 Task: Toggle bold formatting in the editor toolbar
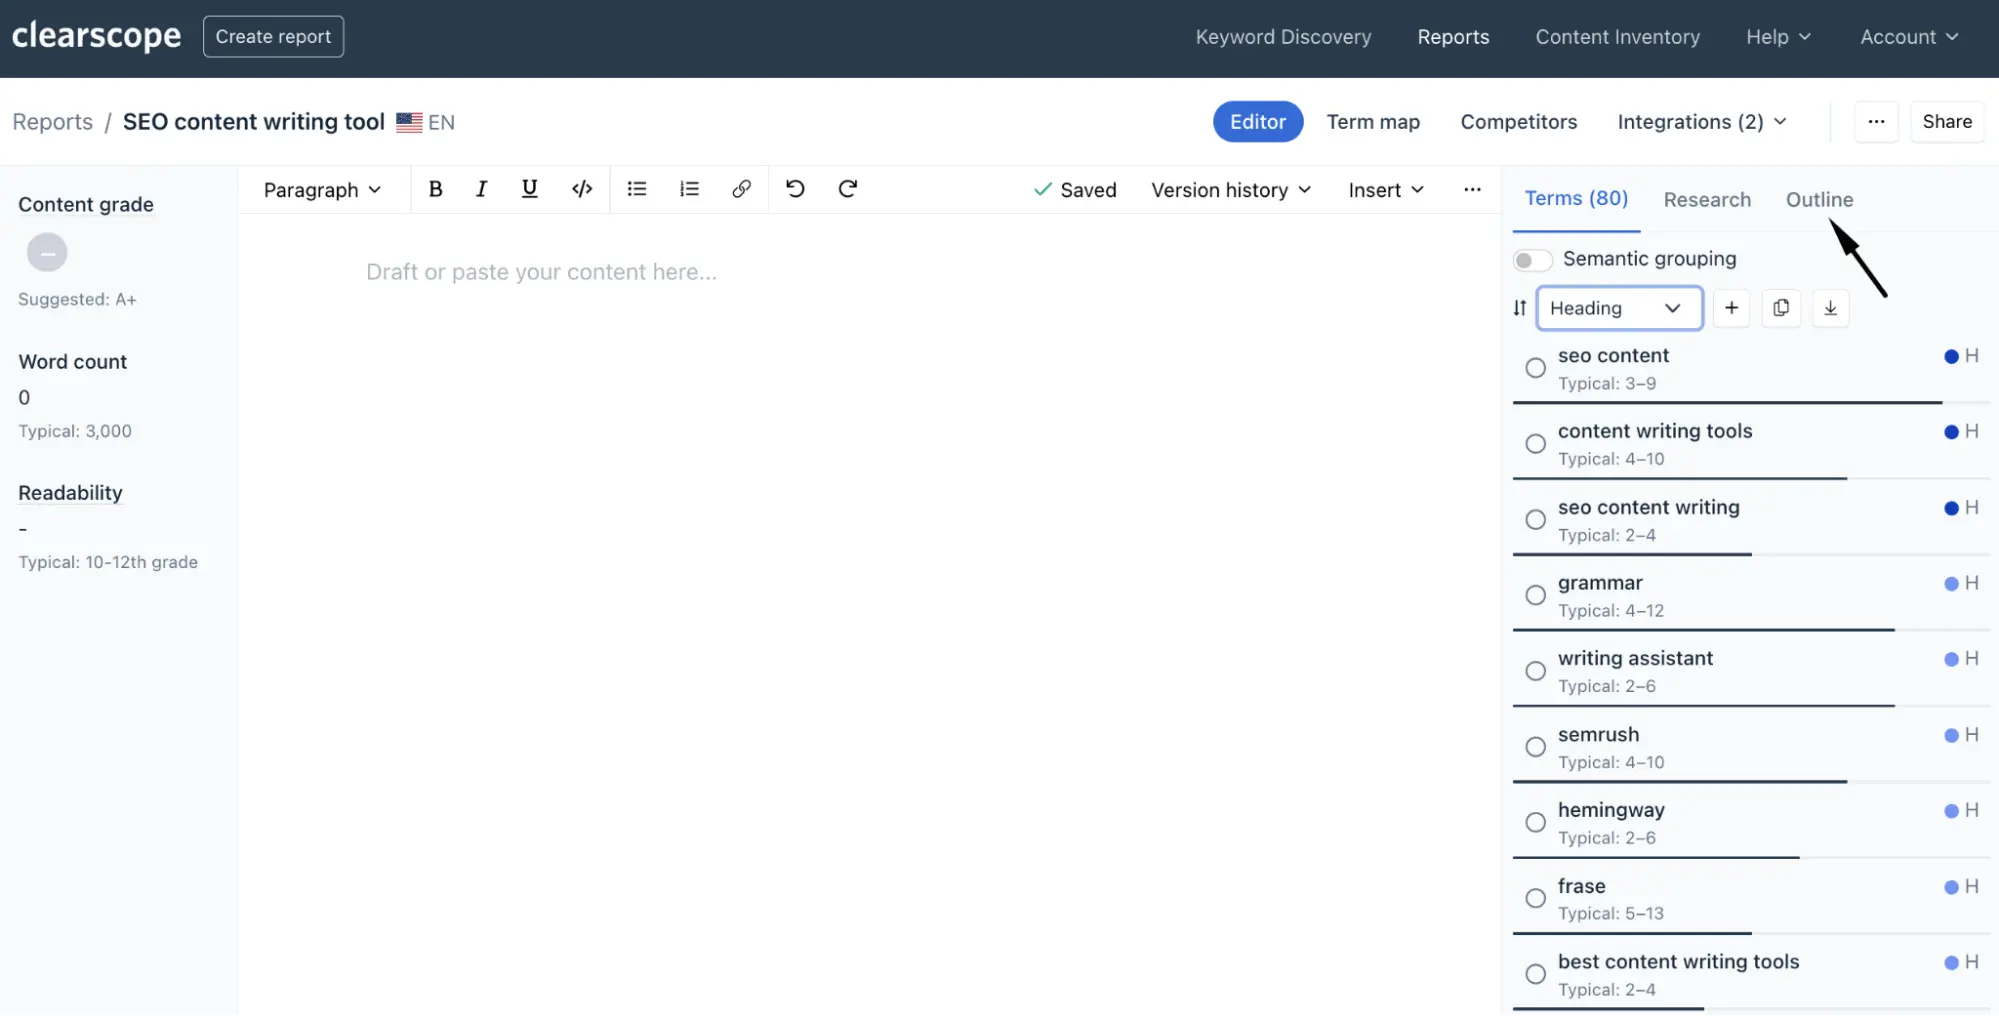(435, 189)
